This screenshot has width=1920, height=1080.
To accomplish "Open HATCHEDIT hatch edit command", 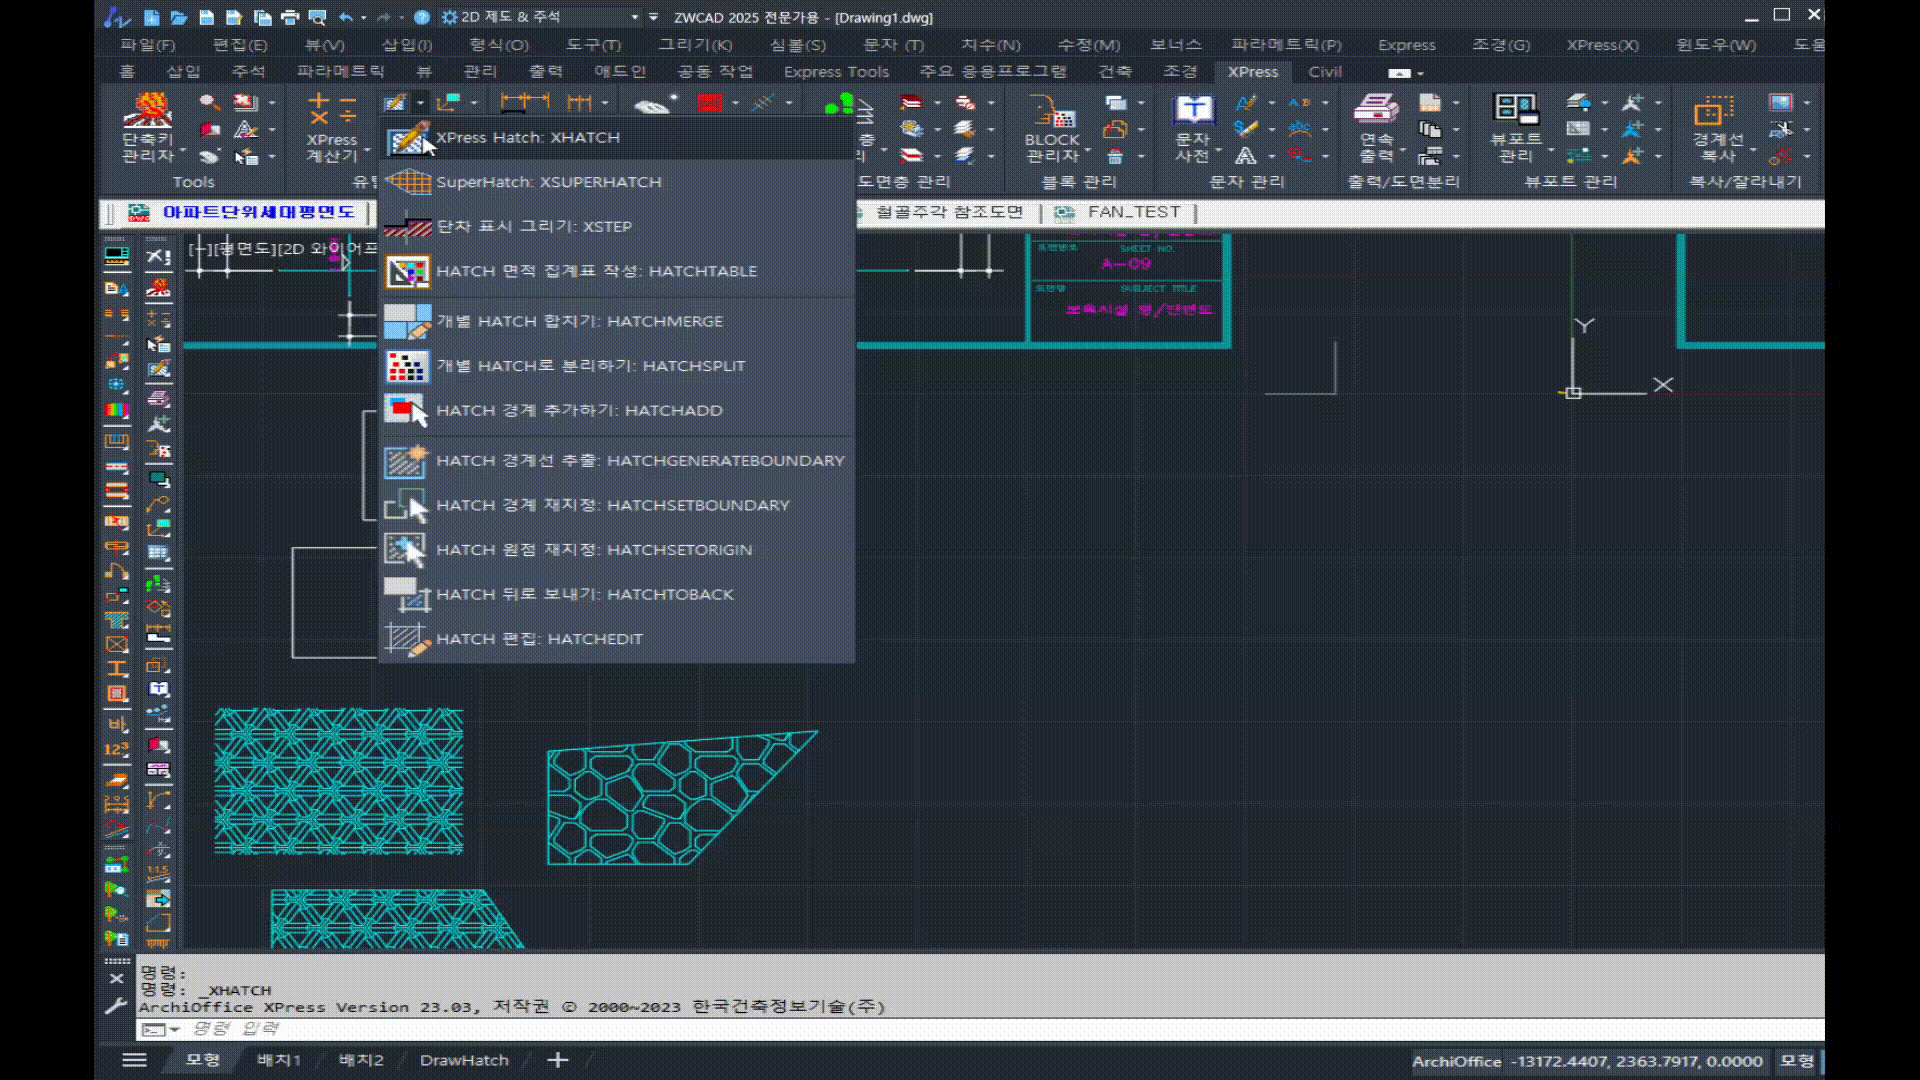I will click(539, 639).
